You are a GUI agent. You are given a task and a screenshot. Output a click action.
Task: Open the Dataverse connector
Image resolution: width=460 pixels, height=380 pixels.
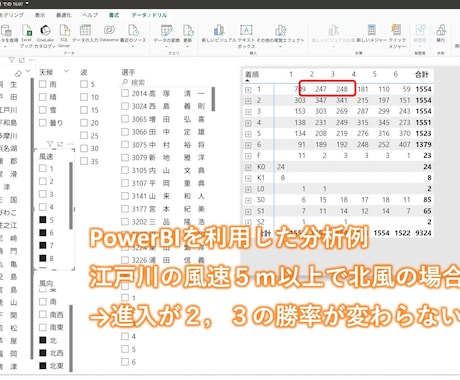109,30
